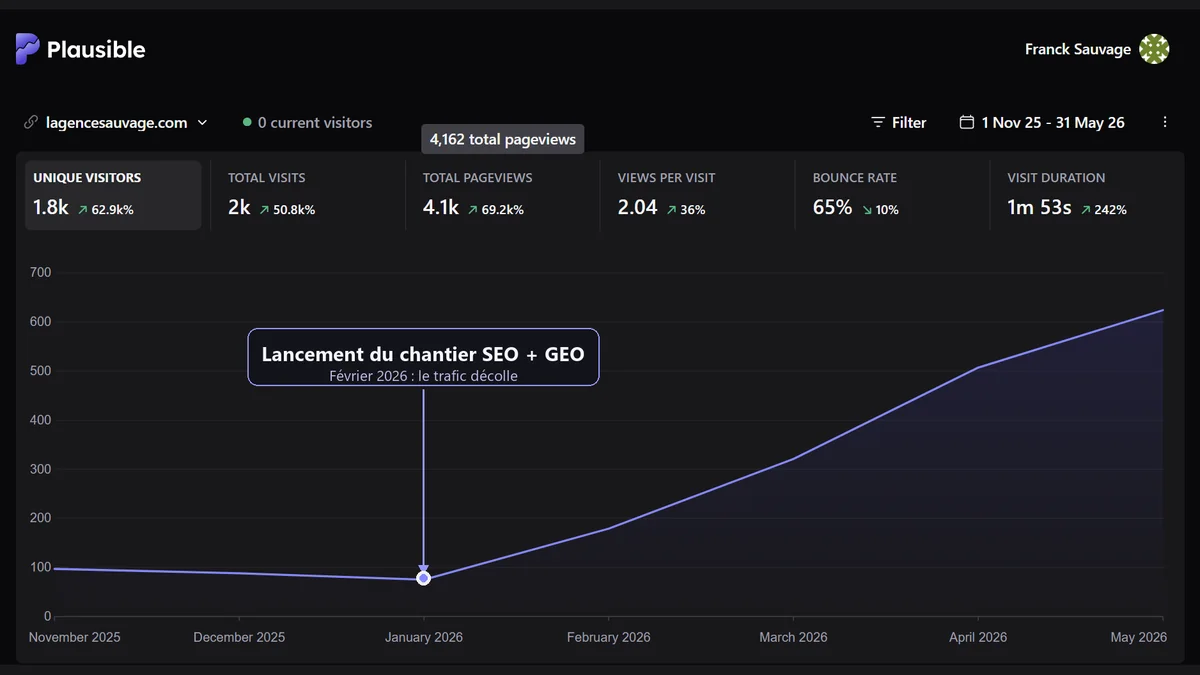This screenshot has width=1200, height=675.
Task: Select the Bounce Rate metric
Action: [x=893, y=195]
